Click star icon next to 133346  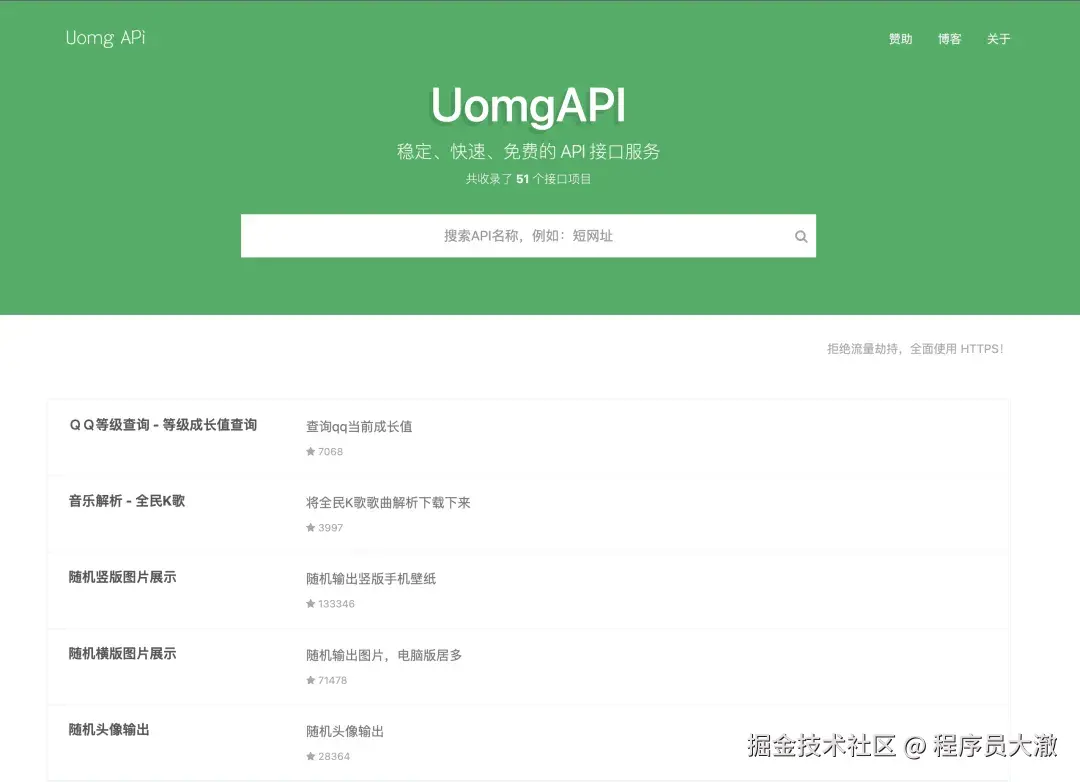(311, 604)
